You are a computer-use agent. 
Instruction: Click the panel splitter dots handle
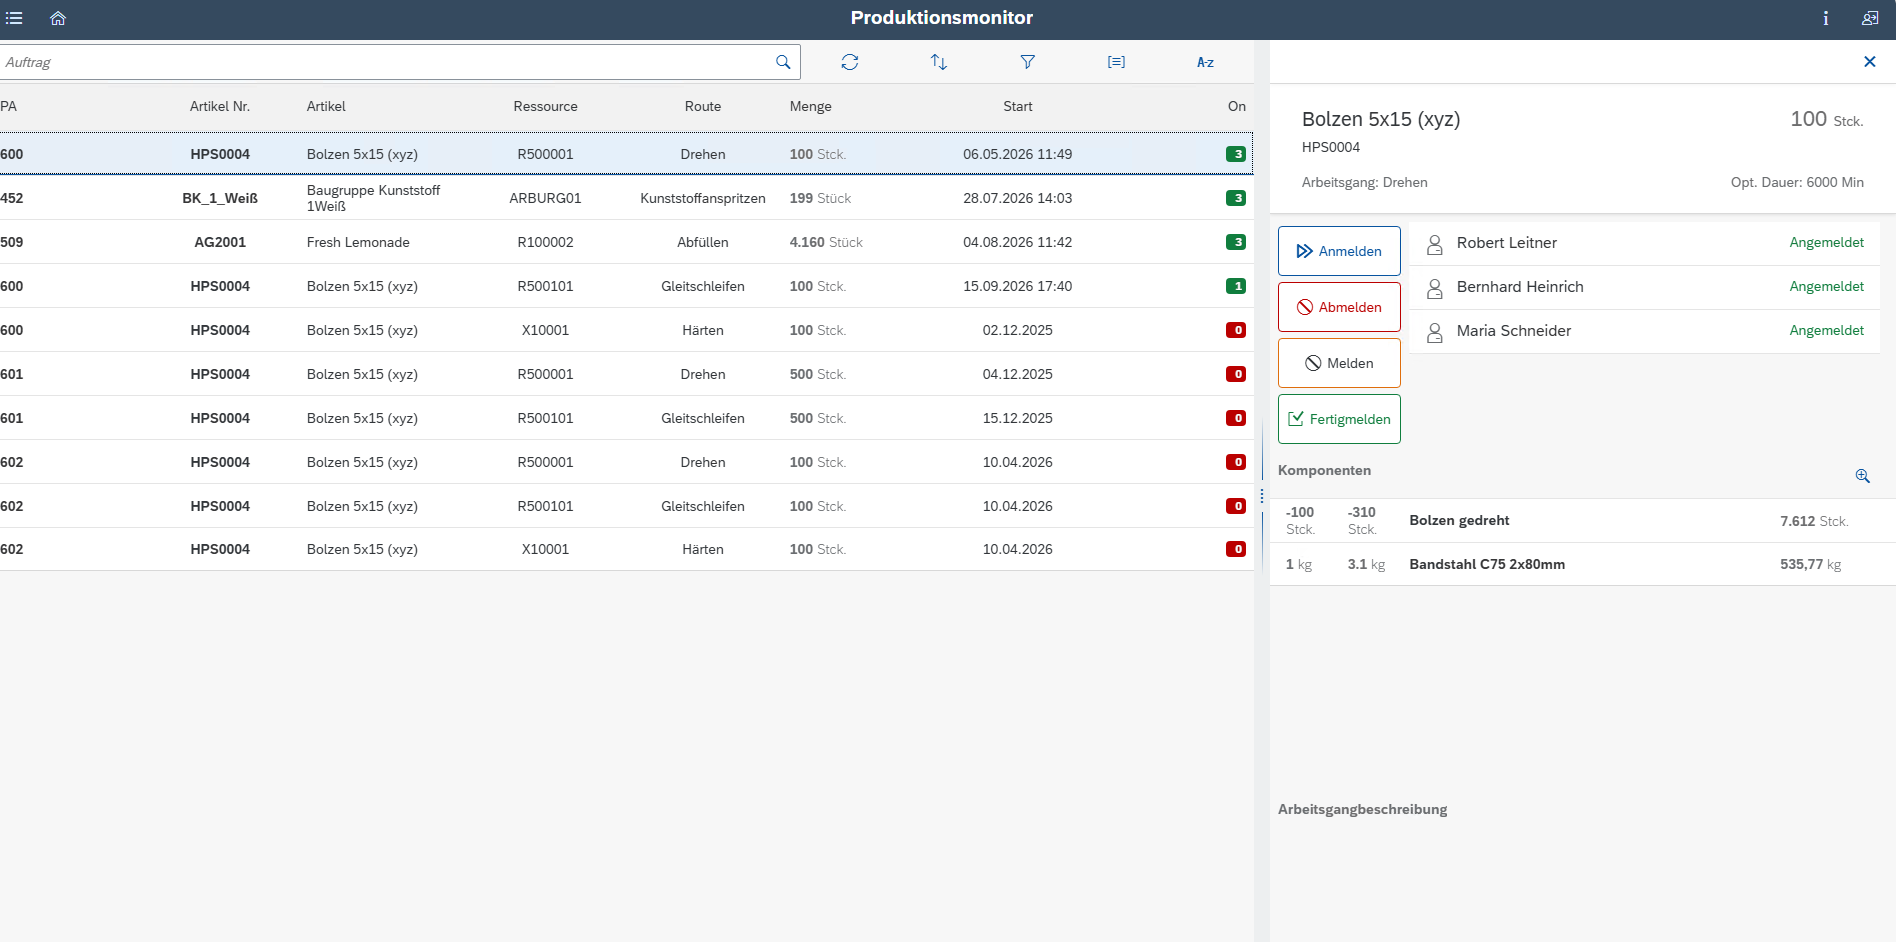pos(1262,496)
